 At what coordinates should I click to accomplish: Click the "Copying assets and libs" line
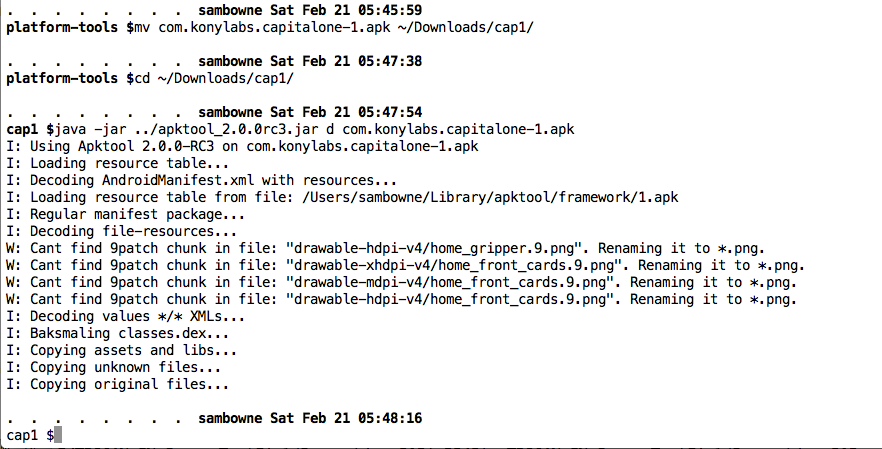pyautogui.click(x=120, y=350)
